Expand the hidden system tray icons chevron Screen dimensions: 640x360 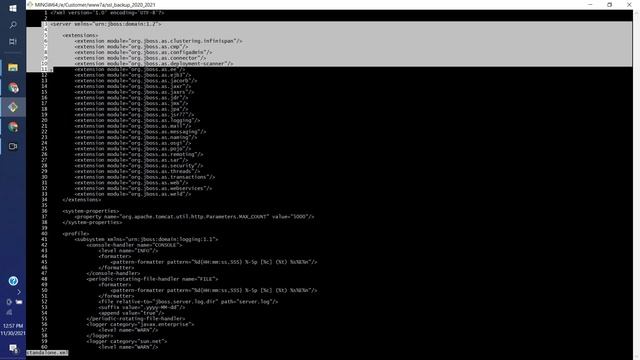coord(19,292)
